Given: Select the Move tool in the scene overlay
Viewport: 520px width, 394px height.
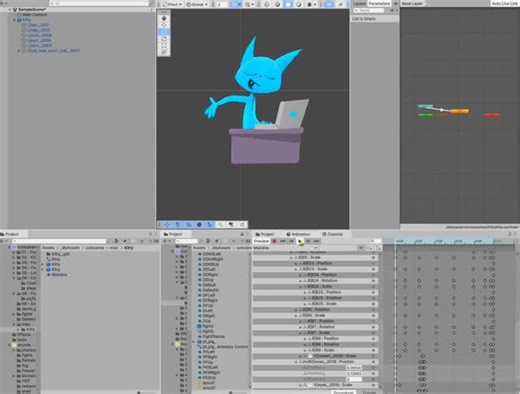Looking at the screenshot, I should (164, 25).
